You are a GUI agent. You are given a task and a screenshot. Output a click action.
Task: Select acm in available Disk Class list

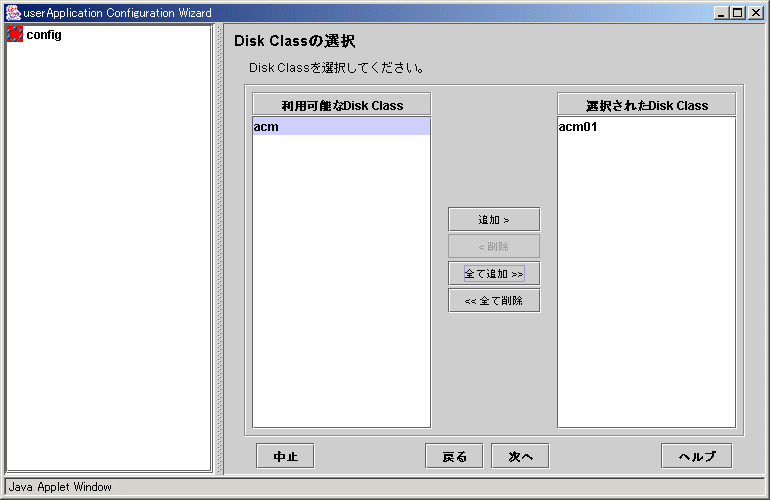coord(341,126)
